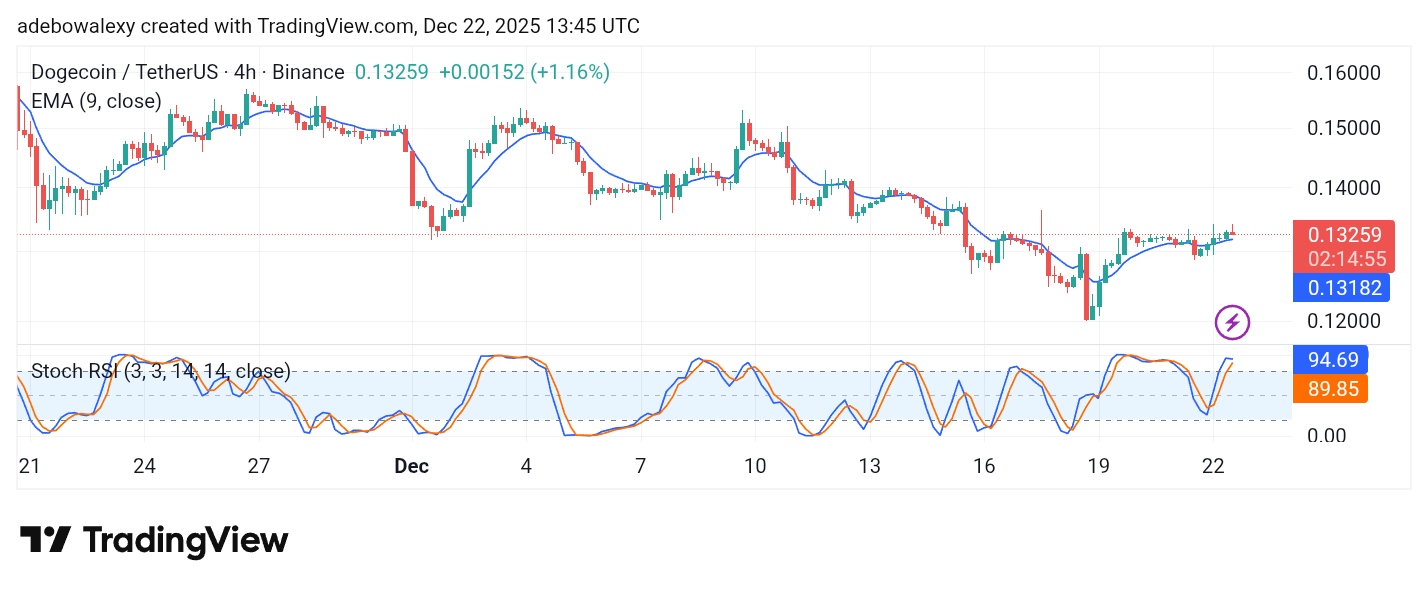Click the 10 date label on time axis
The image size is (1428, 591).
pos(754,466)
